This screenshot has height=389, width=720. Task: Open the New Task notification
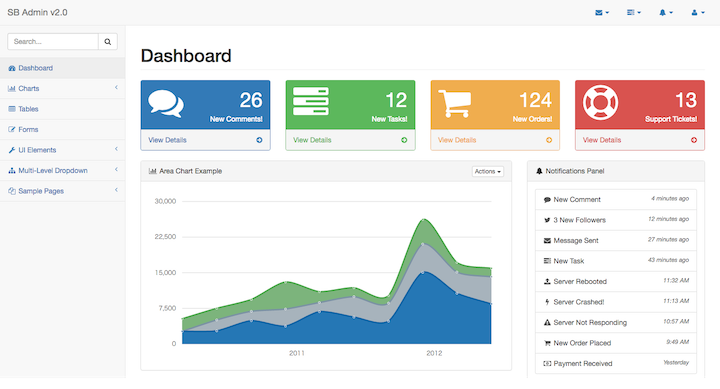tap(616, 261)
